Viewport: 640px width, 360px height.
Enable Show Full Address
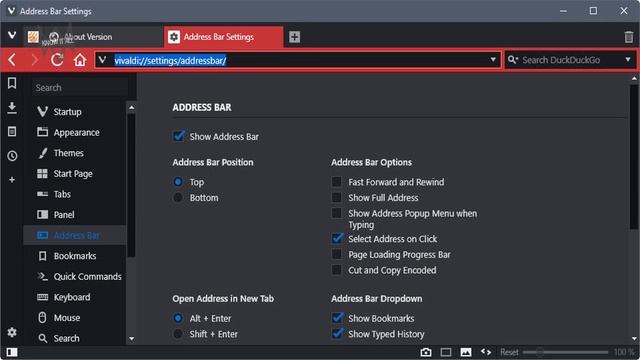337,198
